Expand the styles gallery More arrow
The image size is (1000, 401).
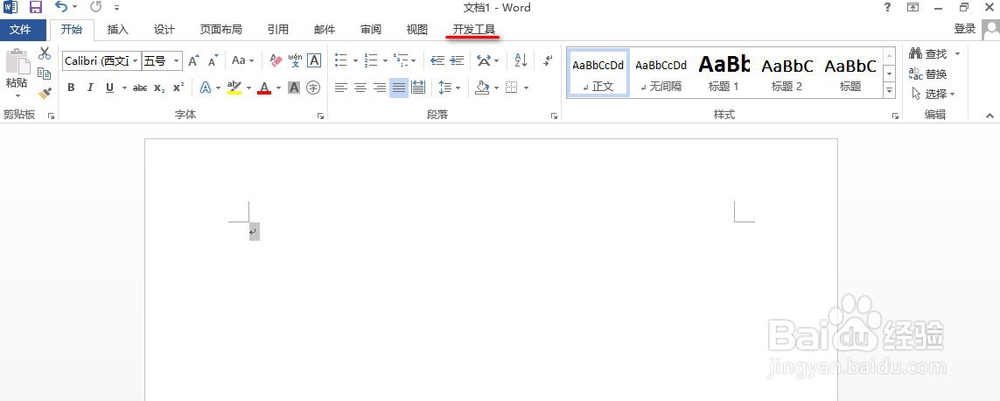click(890, 91)
